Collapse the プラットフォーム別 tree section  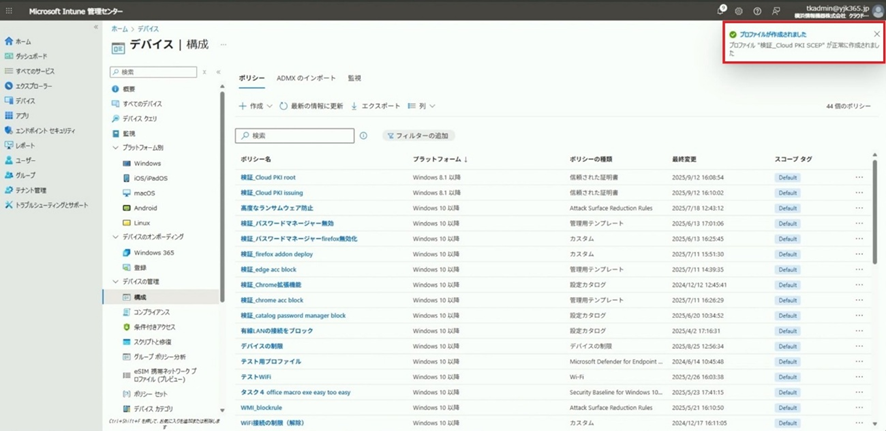(115, 148)
